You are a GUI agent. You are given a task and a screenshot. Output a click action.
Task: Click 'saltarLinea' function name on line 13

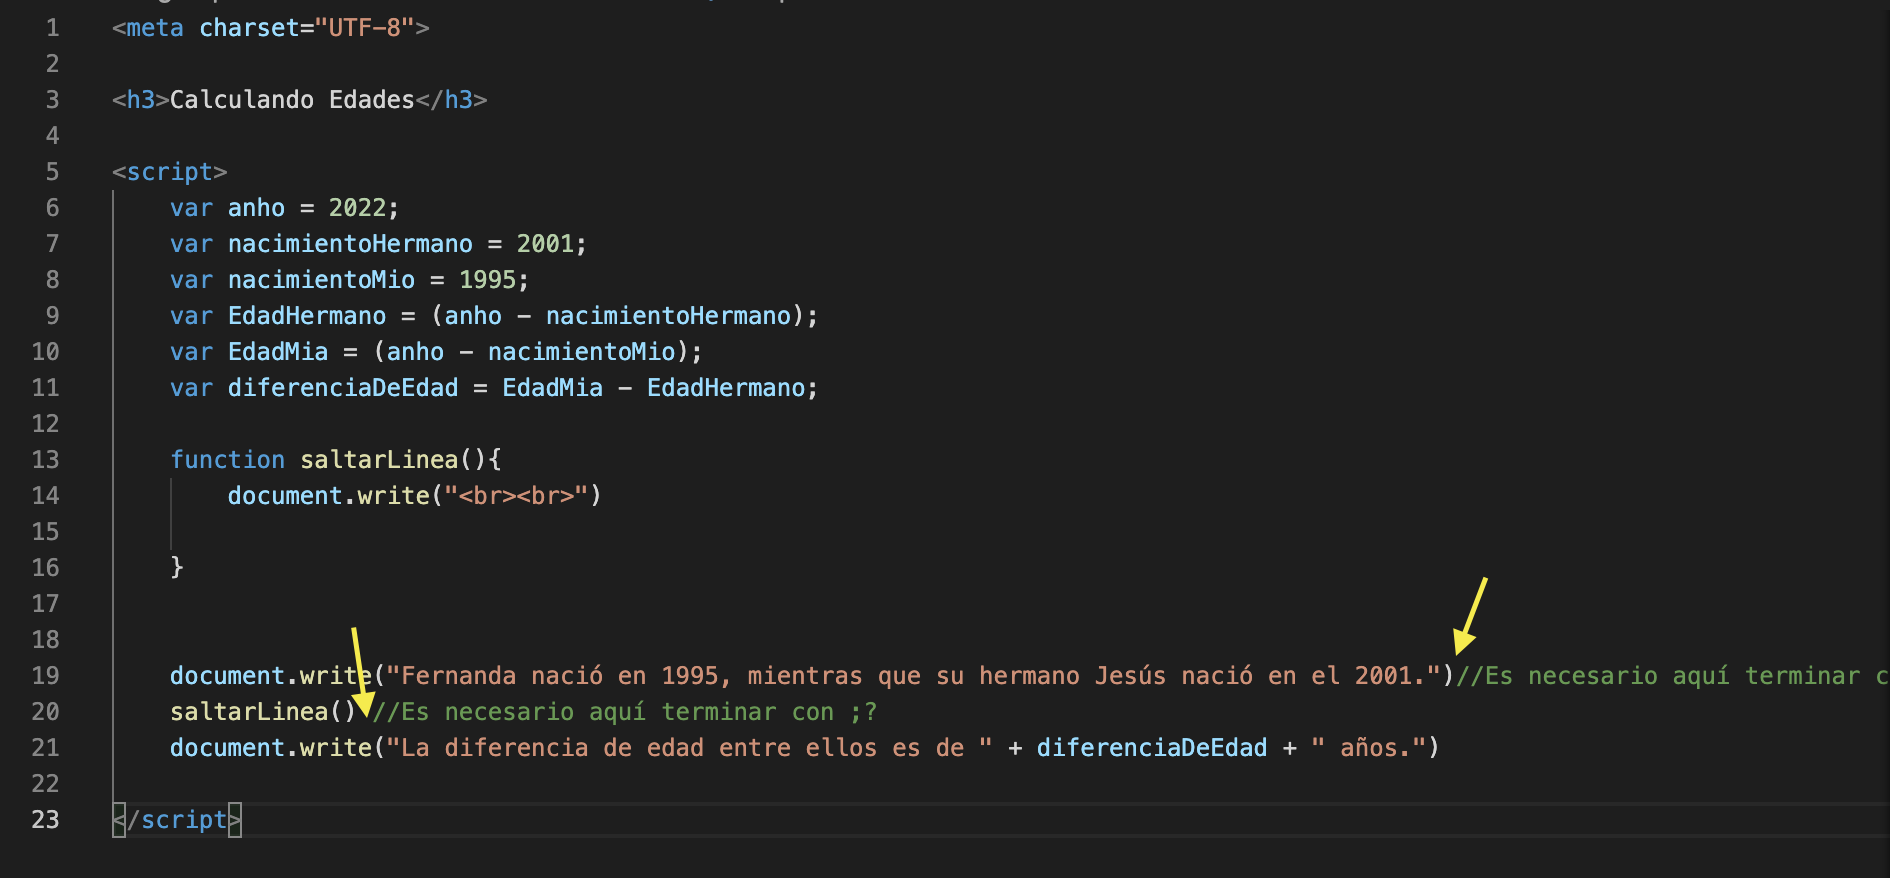point(379,460)
